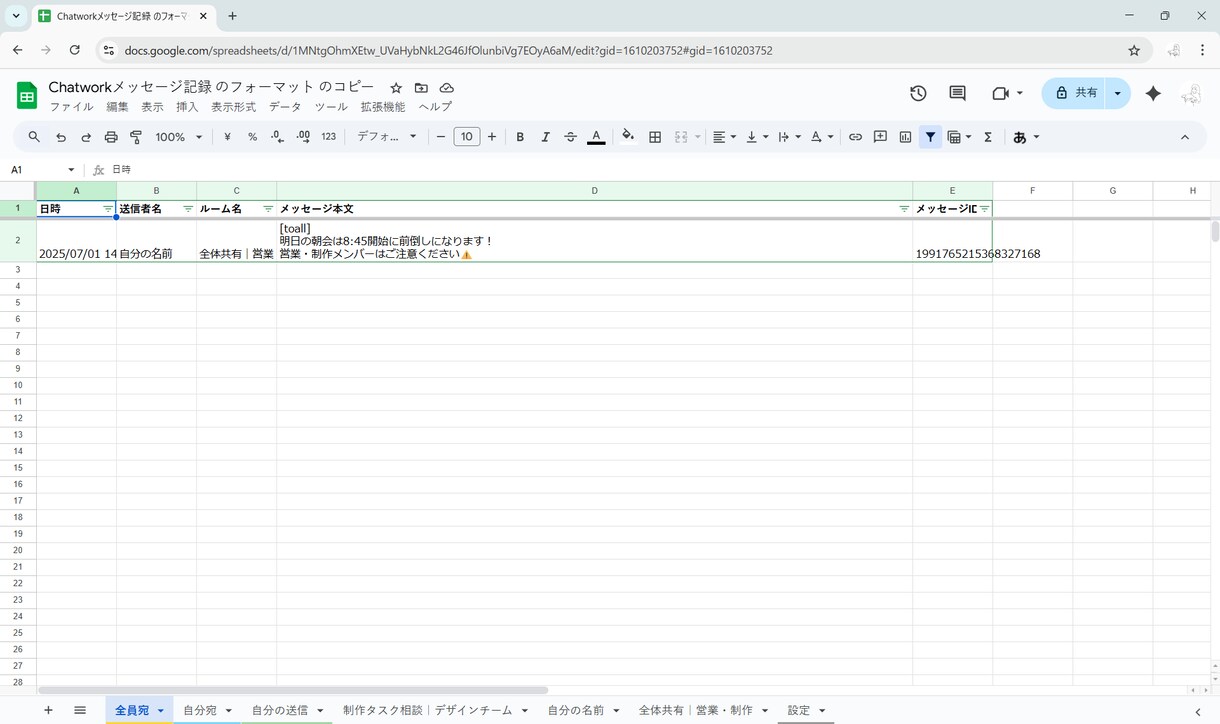Move document to a folder
1220x724 pixels.
421,88
